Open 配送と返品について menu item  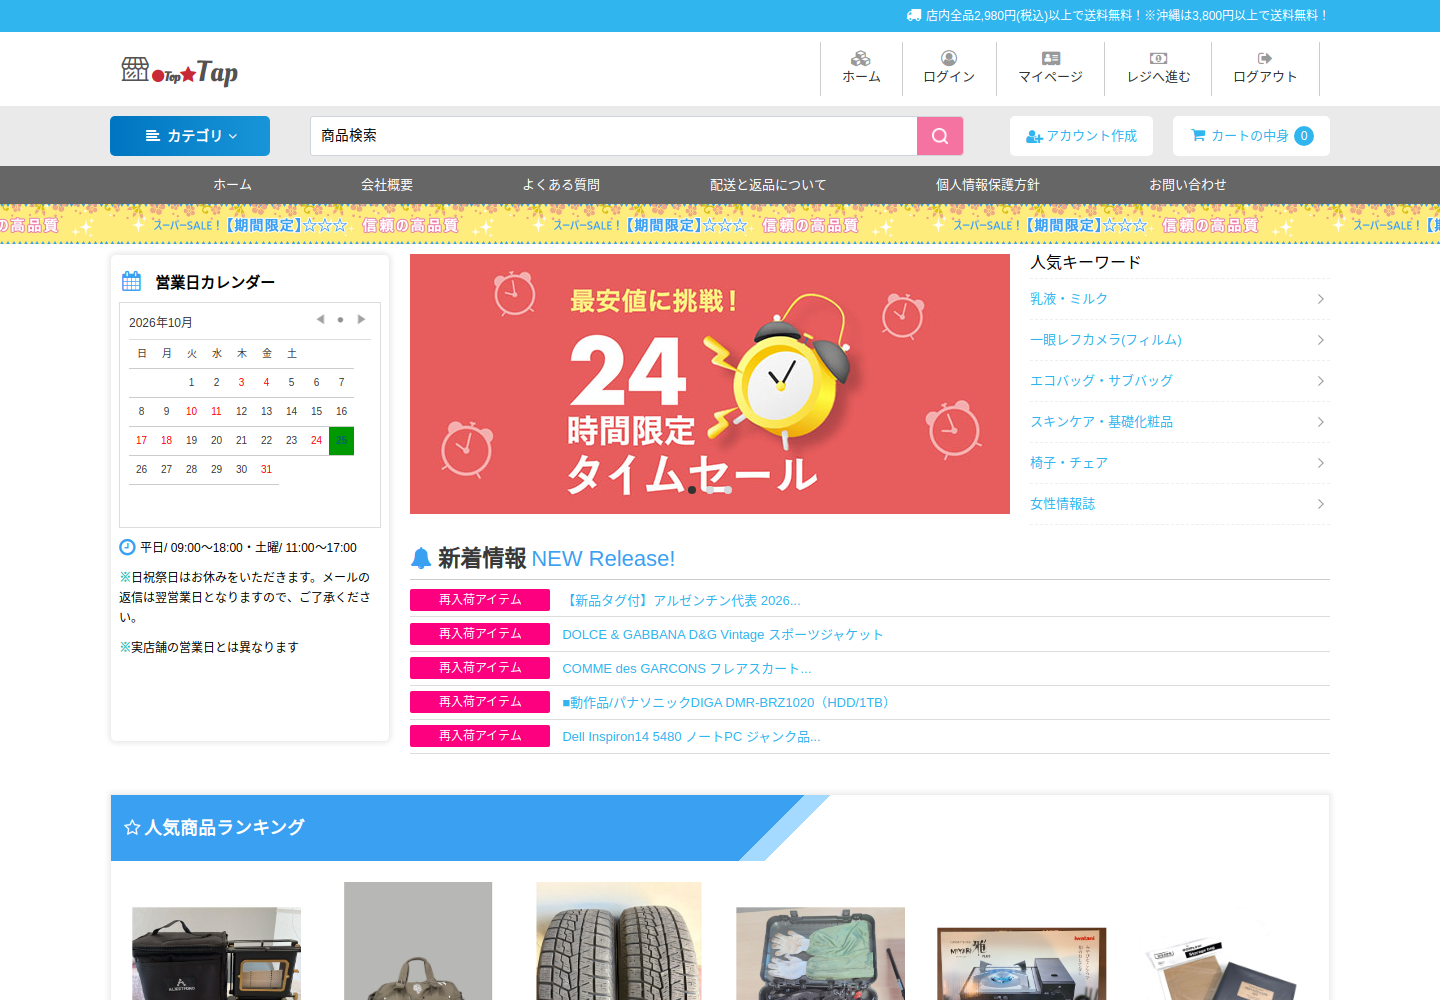pyautogui.click(x=768, y=185)
